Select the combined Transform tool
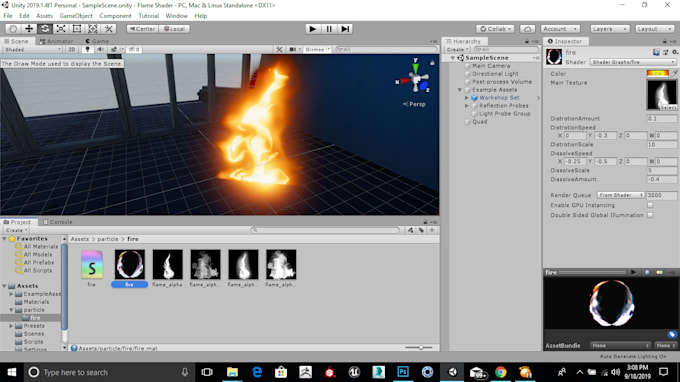Image resolution: width=680 pixels, height=382 pixels. [x=93, y=29]
